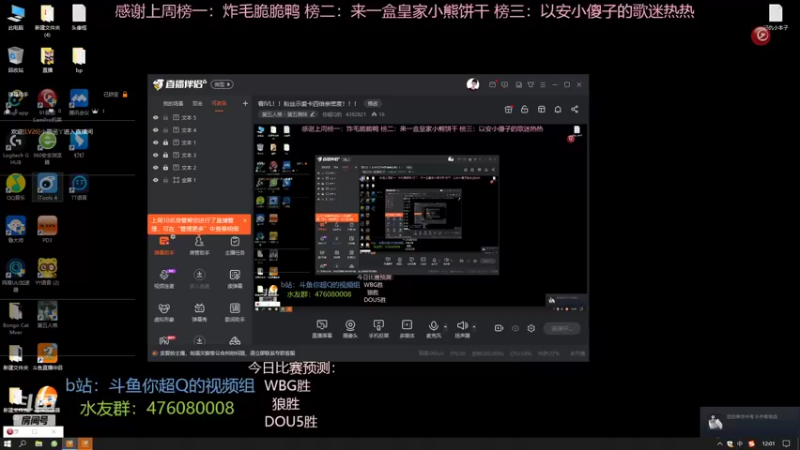The width and height of the screenshot is (800, 450).
Task: Open the 弹幕助手 tool
Action: 164,245
